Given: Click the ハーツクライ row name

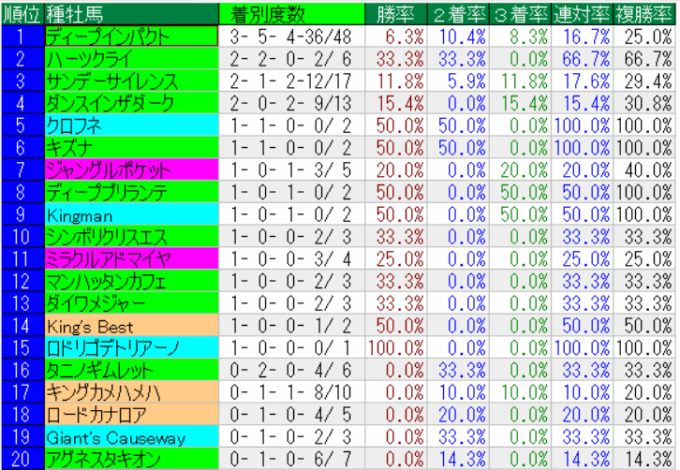Looking at the screenshot, I should click(x=130, y=57).
